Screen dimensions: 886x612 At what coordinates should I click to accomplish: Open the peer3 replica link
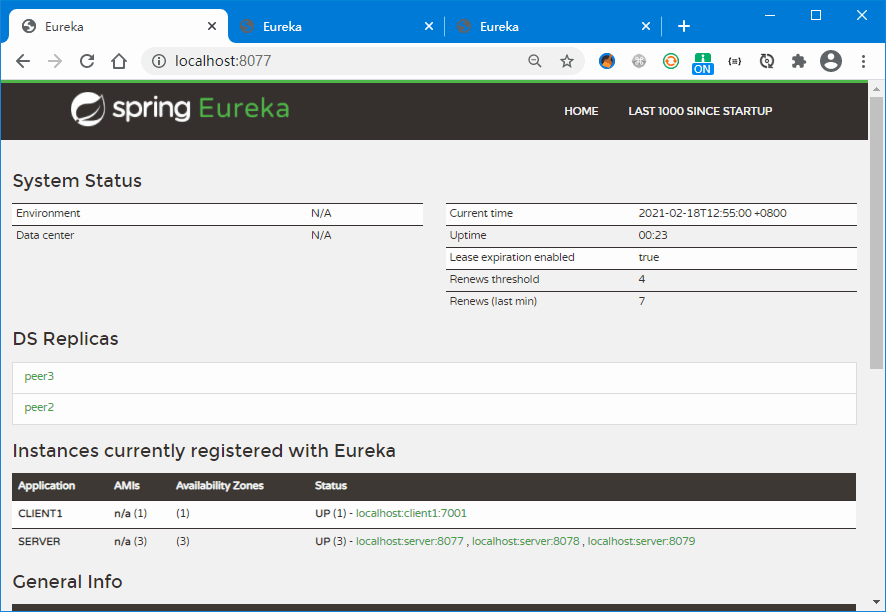click(x=39, y=376)
